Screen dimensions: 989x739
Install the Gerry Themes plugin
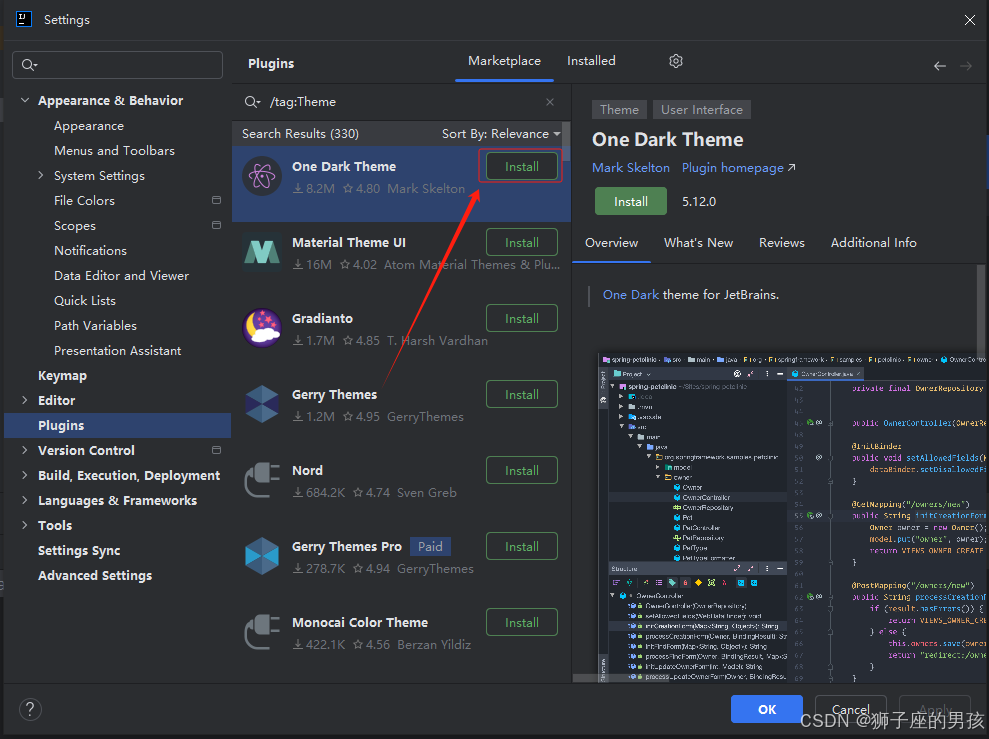tap(522, 395)
